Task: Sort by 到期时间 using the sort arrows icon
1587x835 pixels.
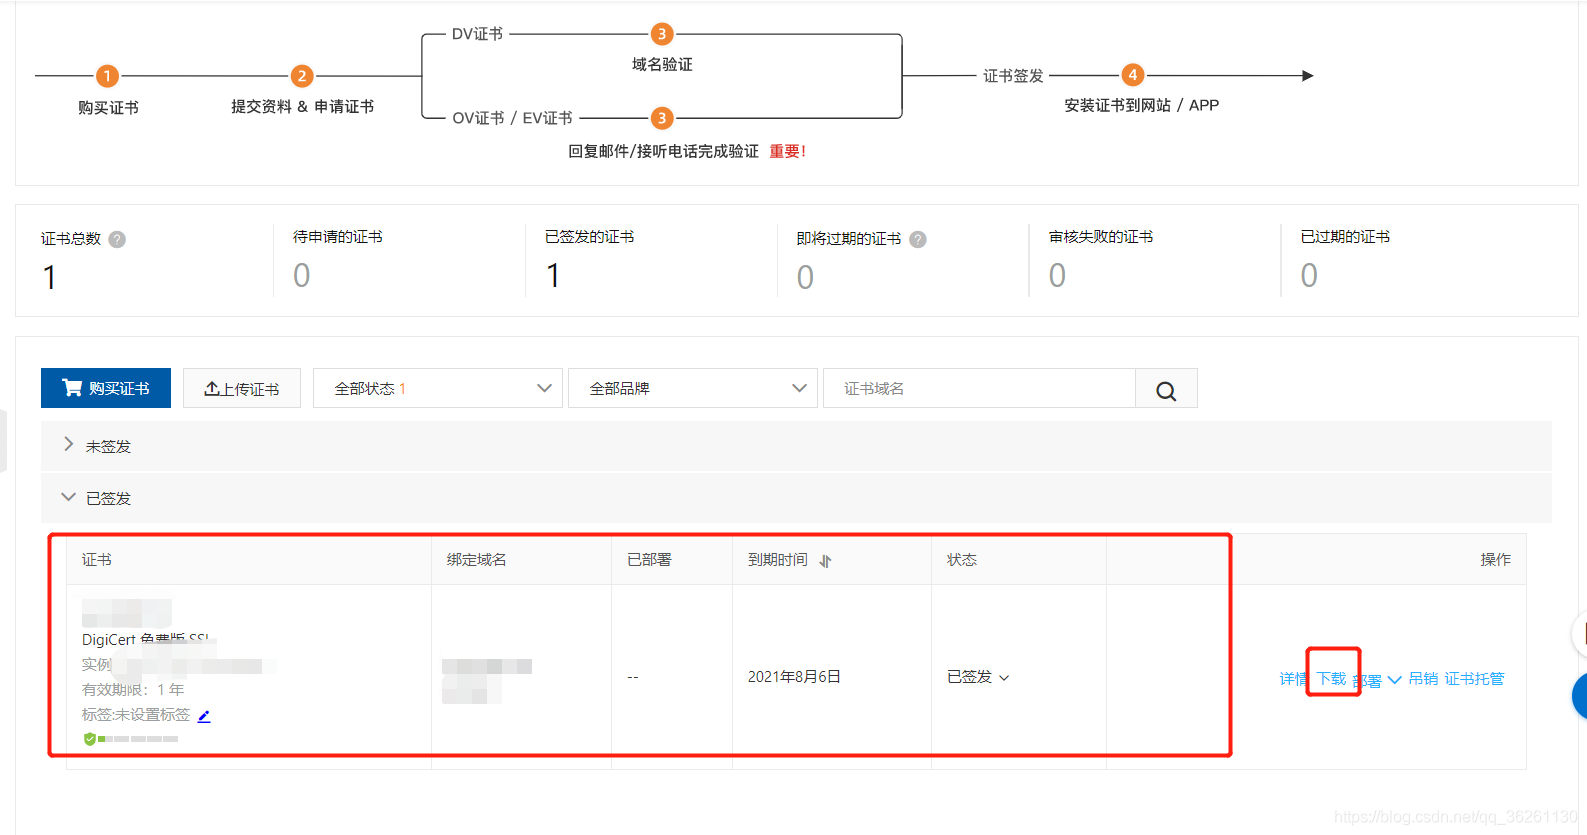Action: 825,561
